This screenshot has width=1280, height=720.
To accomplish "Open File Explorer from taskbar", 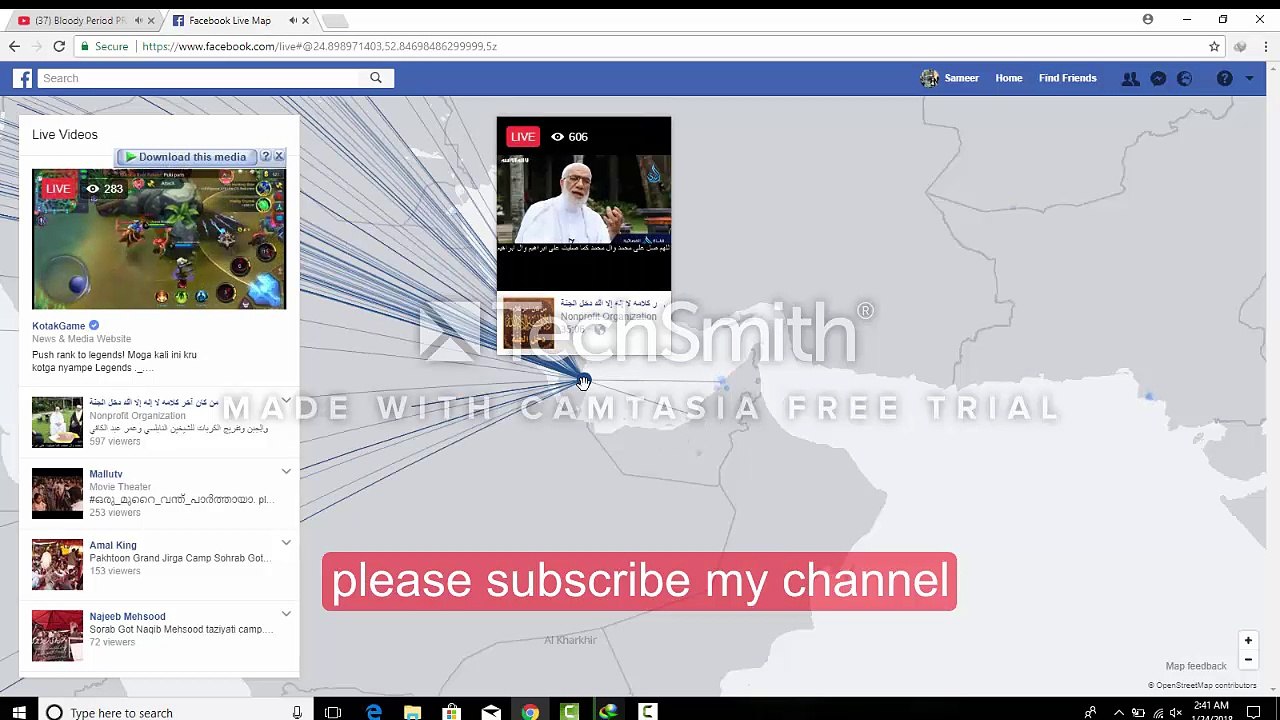I will tap(412, 712).
